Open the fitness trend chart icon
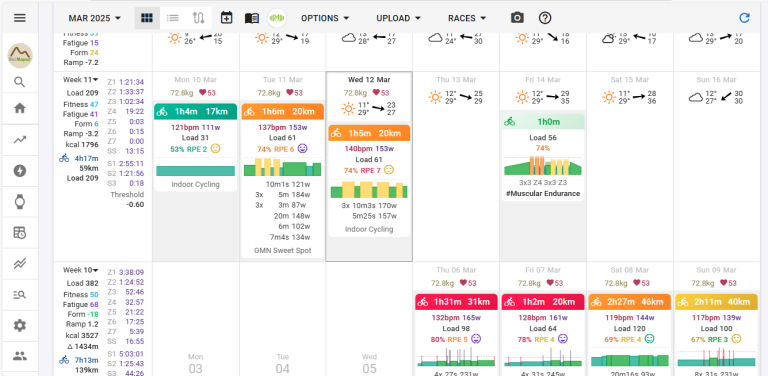The image size is (768, 376). (20, 140)
